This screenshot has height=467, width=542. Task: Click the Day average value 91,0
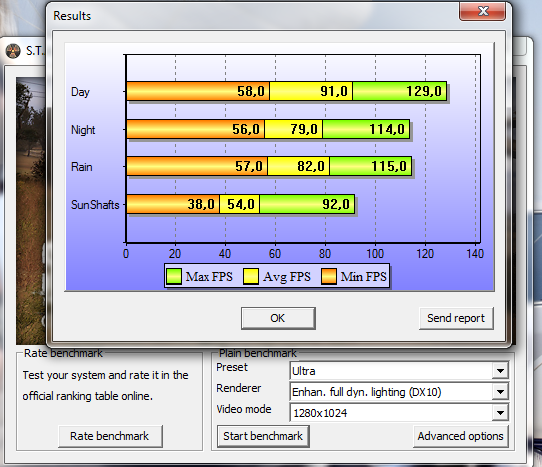[x=334, y=91]
